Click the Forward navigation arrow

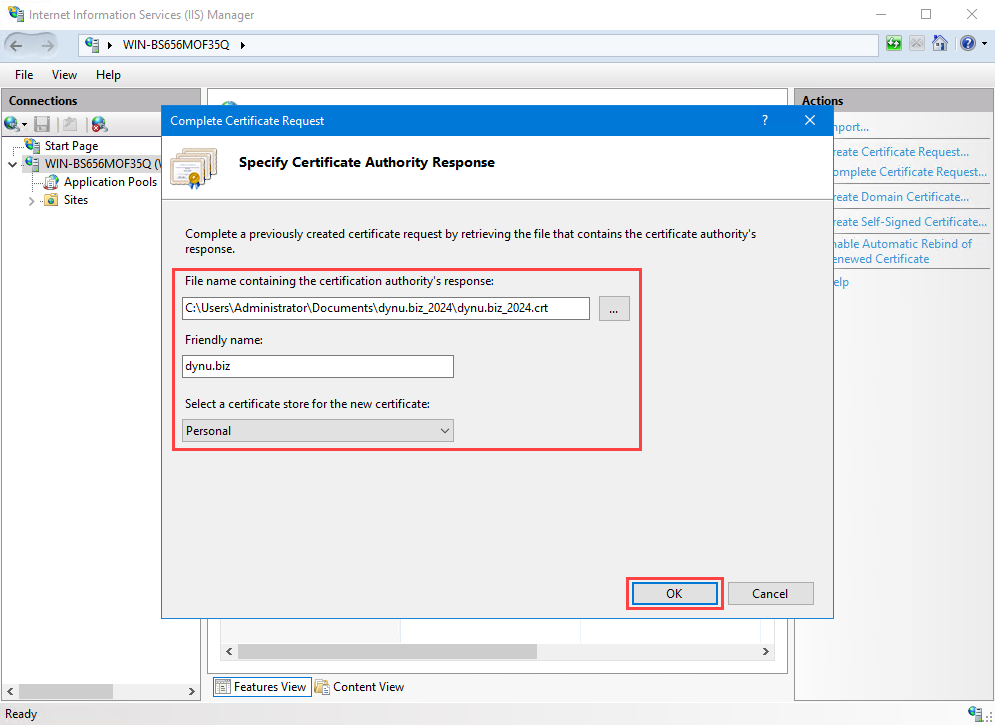[x=47, y=45]
